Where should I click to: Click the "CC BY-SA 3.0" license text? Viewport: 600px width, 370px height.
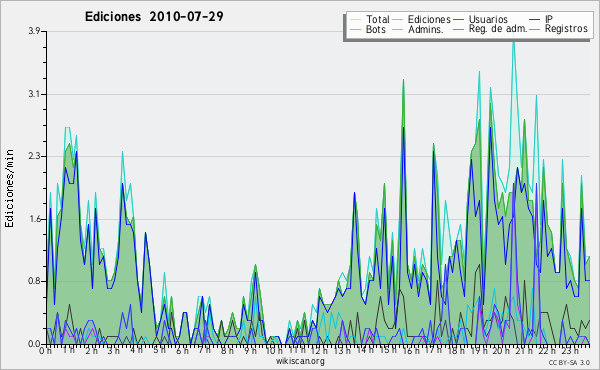click(x=569, y=363)
